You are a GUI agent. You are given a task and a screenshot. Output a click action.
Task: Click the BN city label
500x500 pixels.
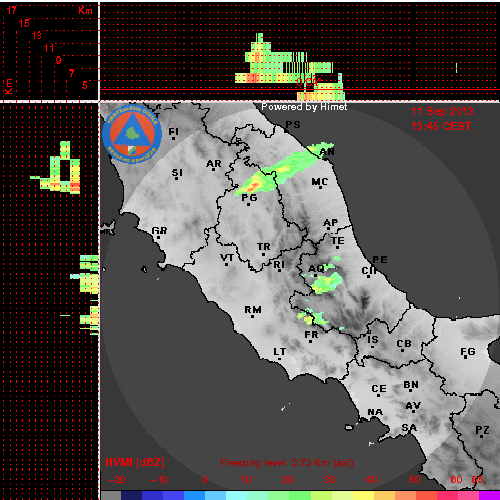411,385
